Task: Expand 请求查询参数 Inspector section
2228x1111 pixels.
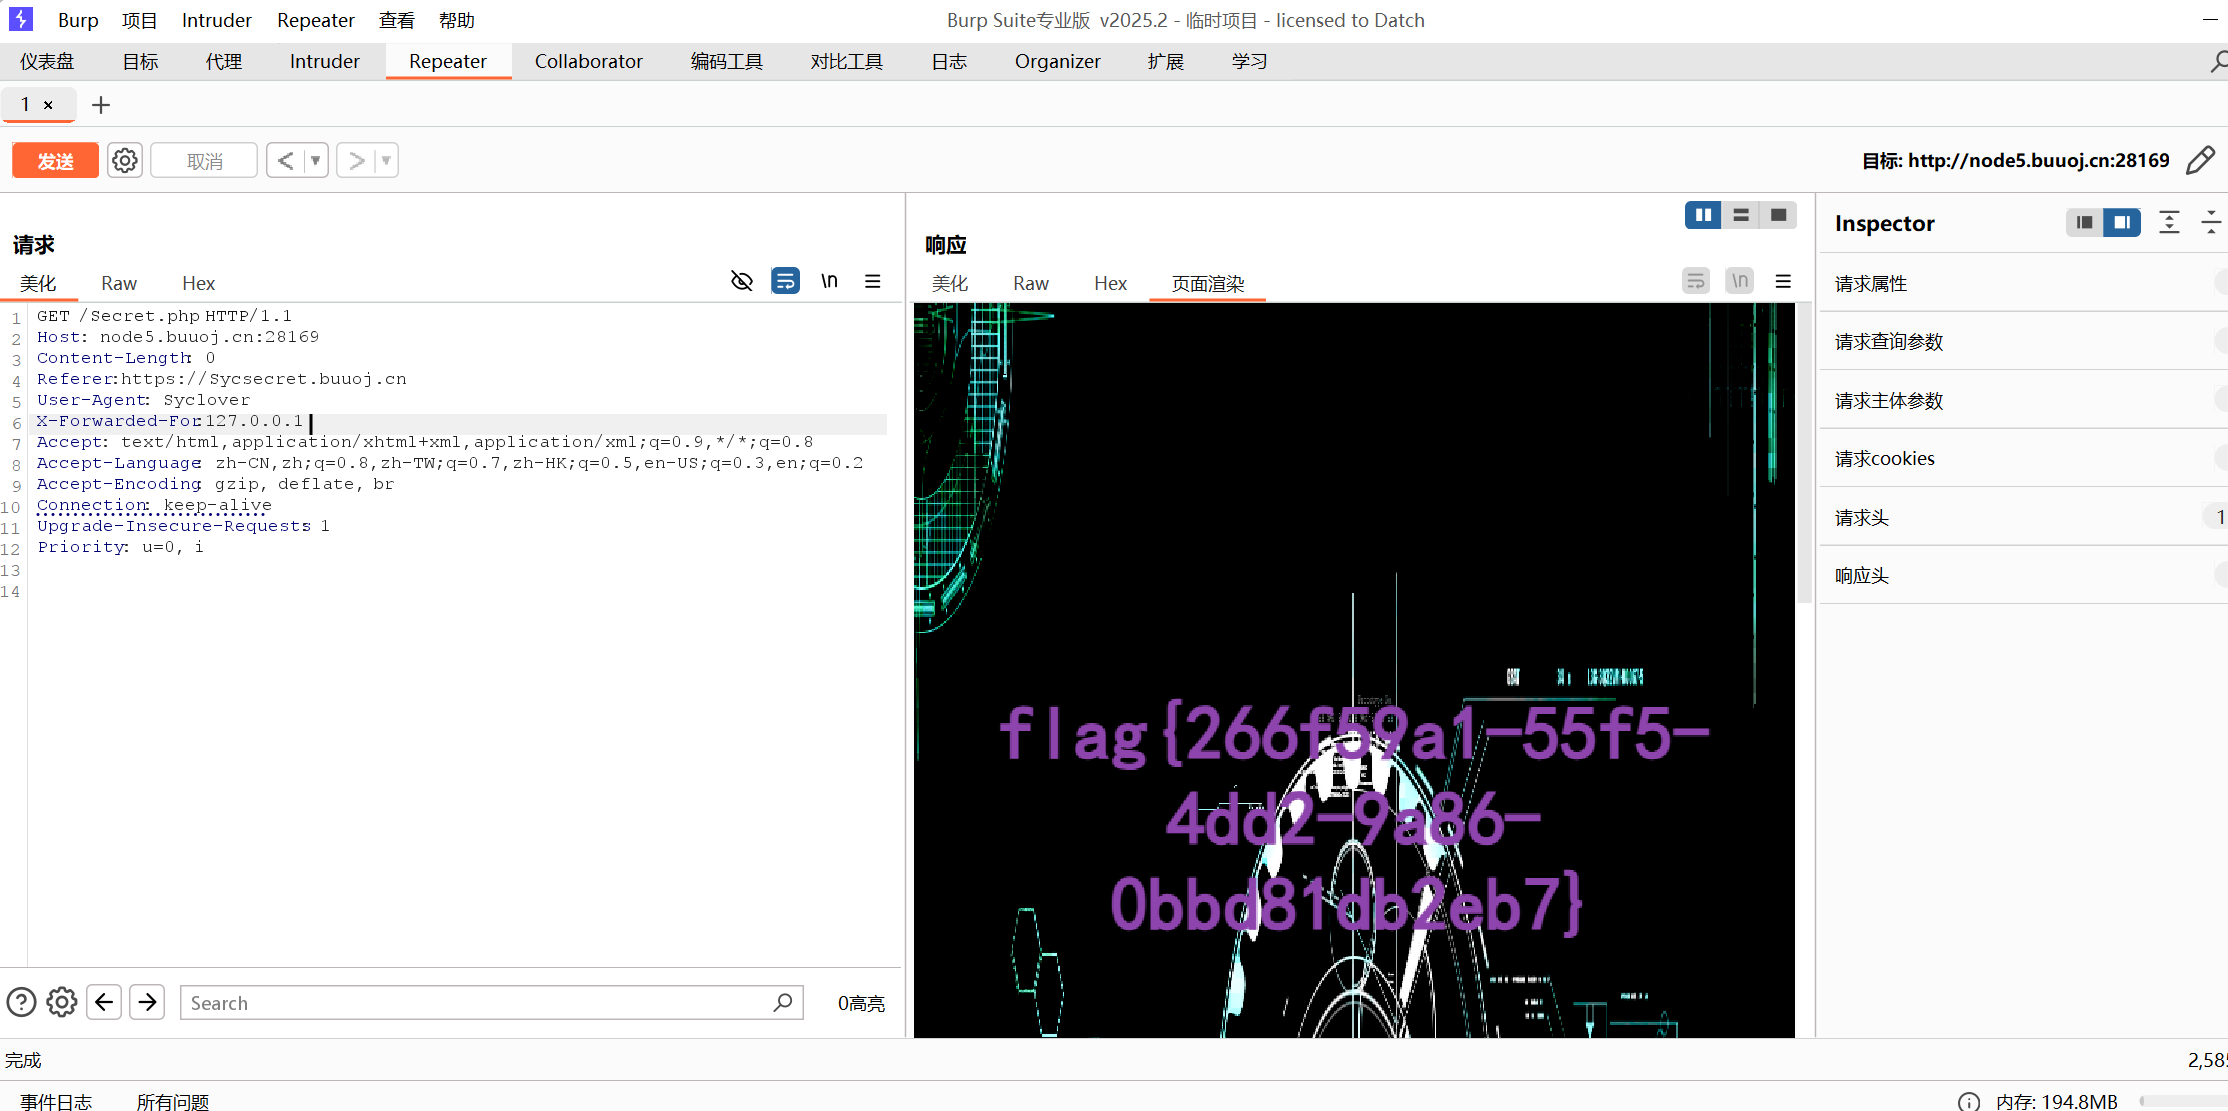Action: pyautogui.click(x=2024, y=342)
